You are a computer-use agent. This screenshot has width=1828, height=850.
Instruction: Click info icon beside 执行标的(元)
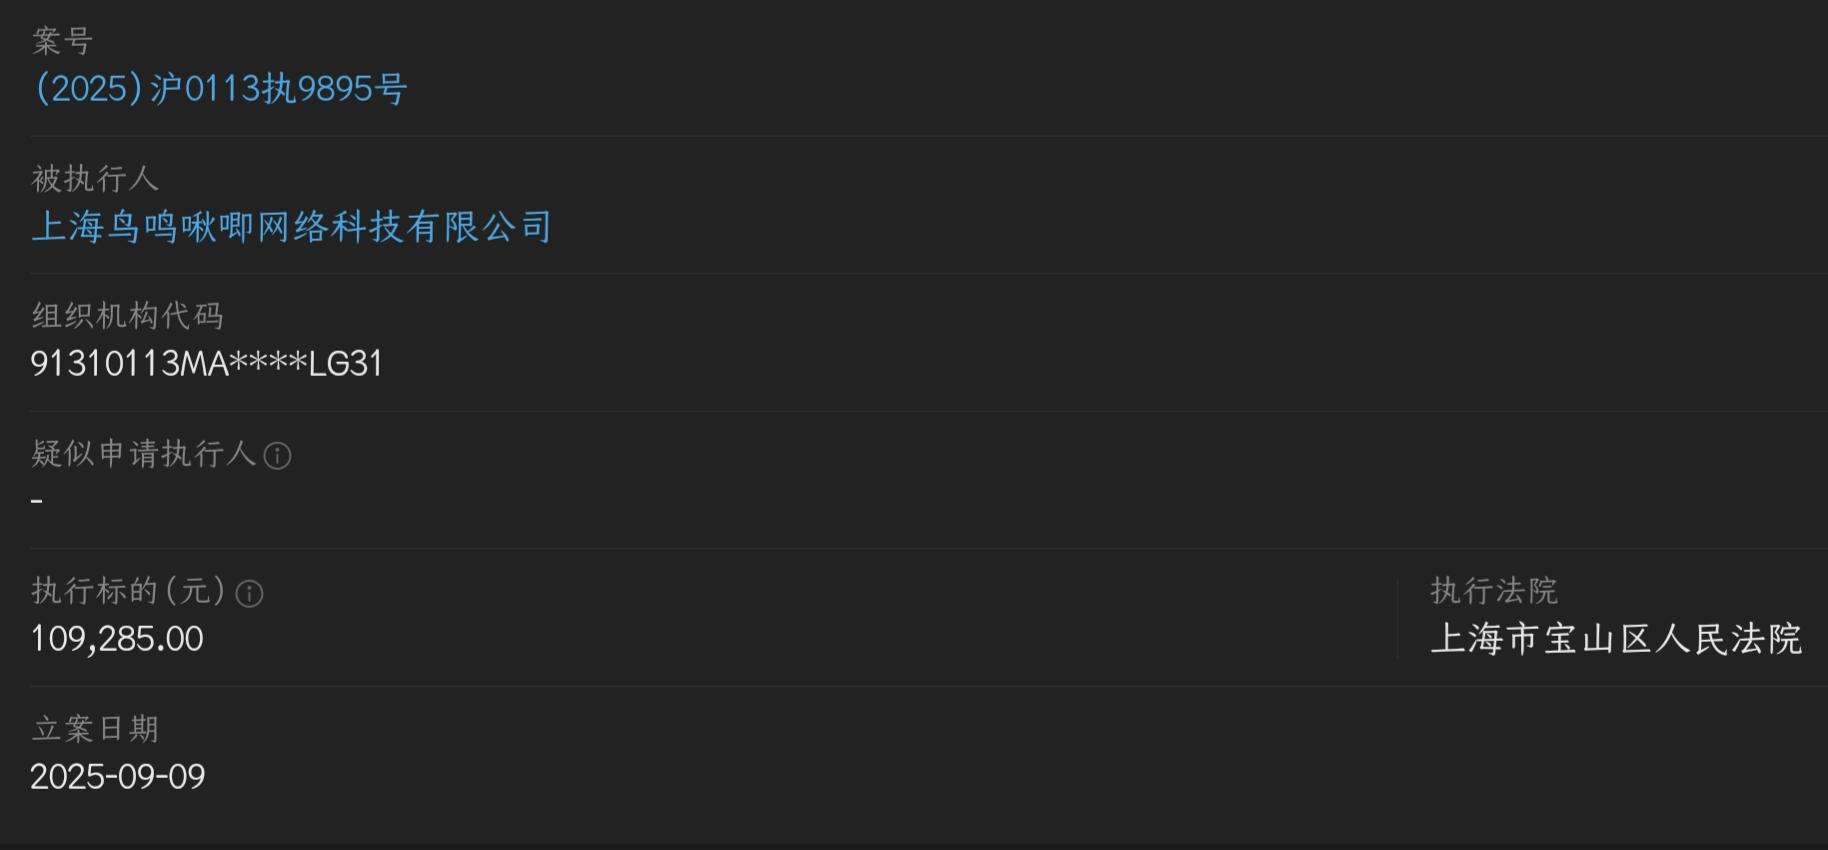(x=249, y=594)
